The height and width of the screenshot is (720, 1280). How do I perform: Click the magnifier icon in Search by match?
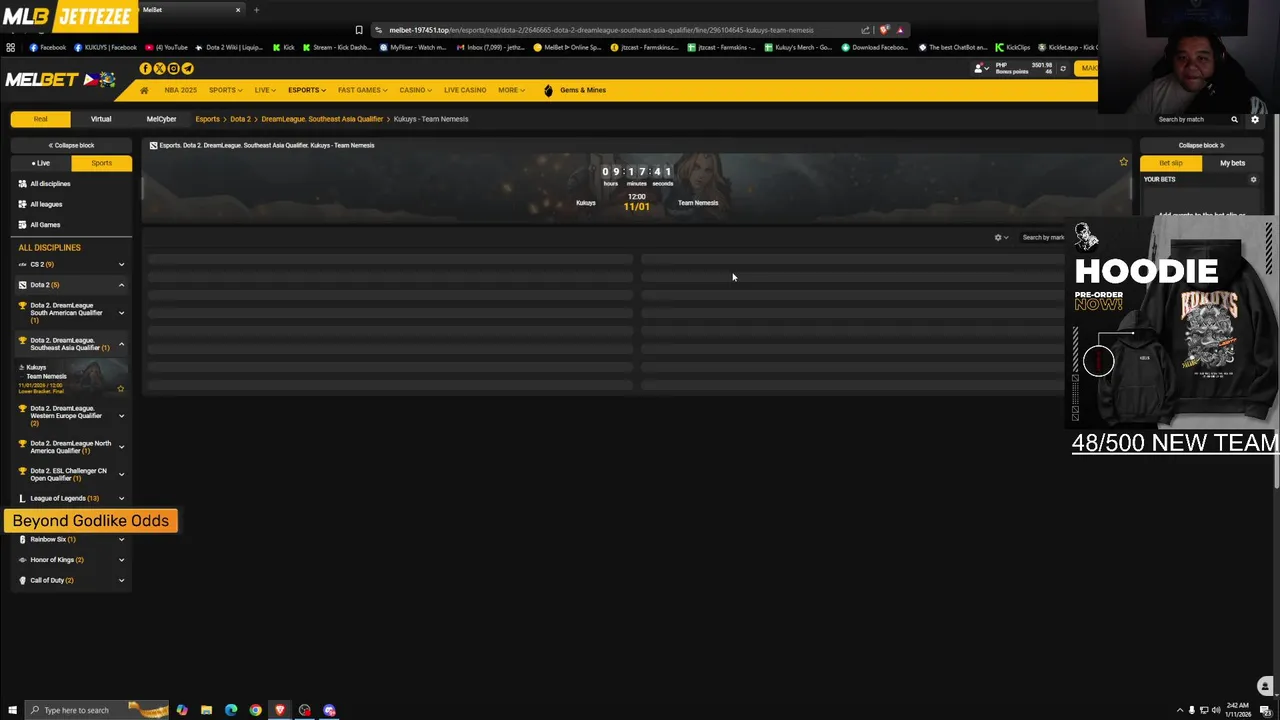1234,120
